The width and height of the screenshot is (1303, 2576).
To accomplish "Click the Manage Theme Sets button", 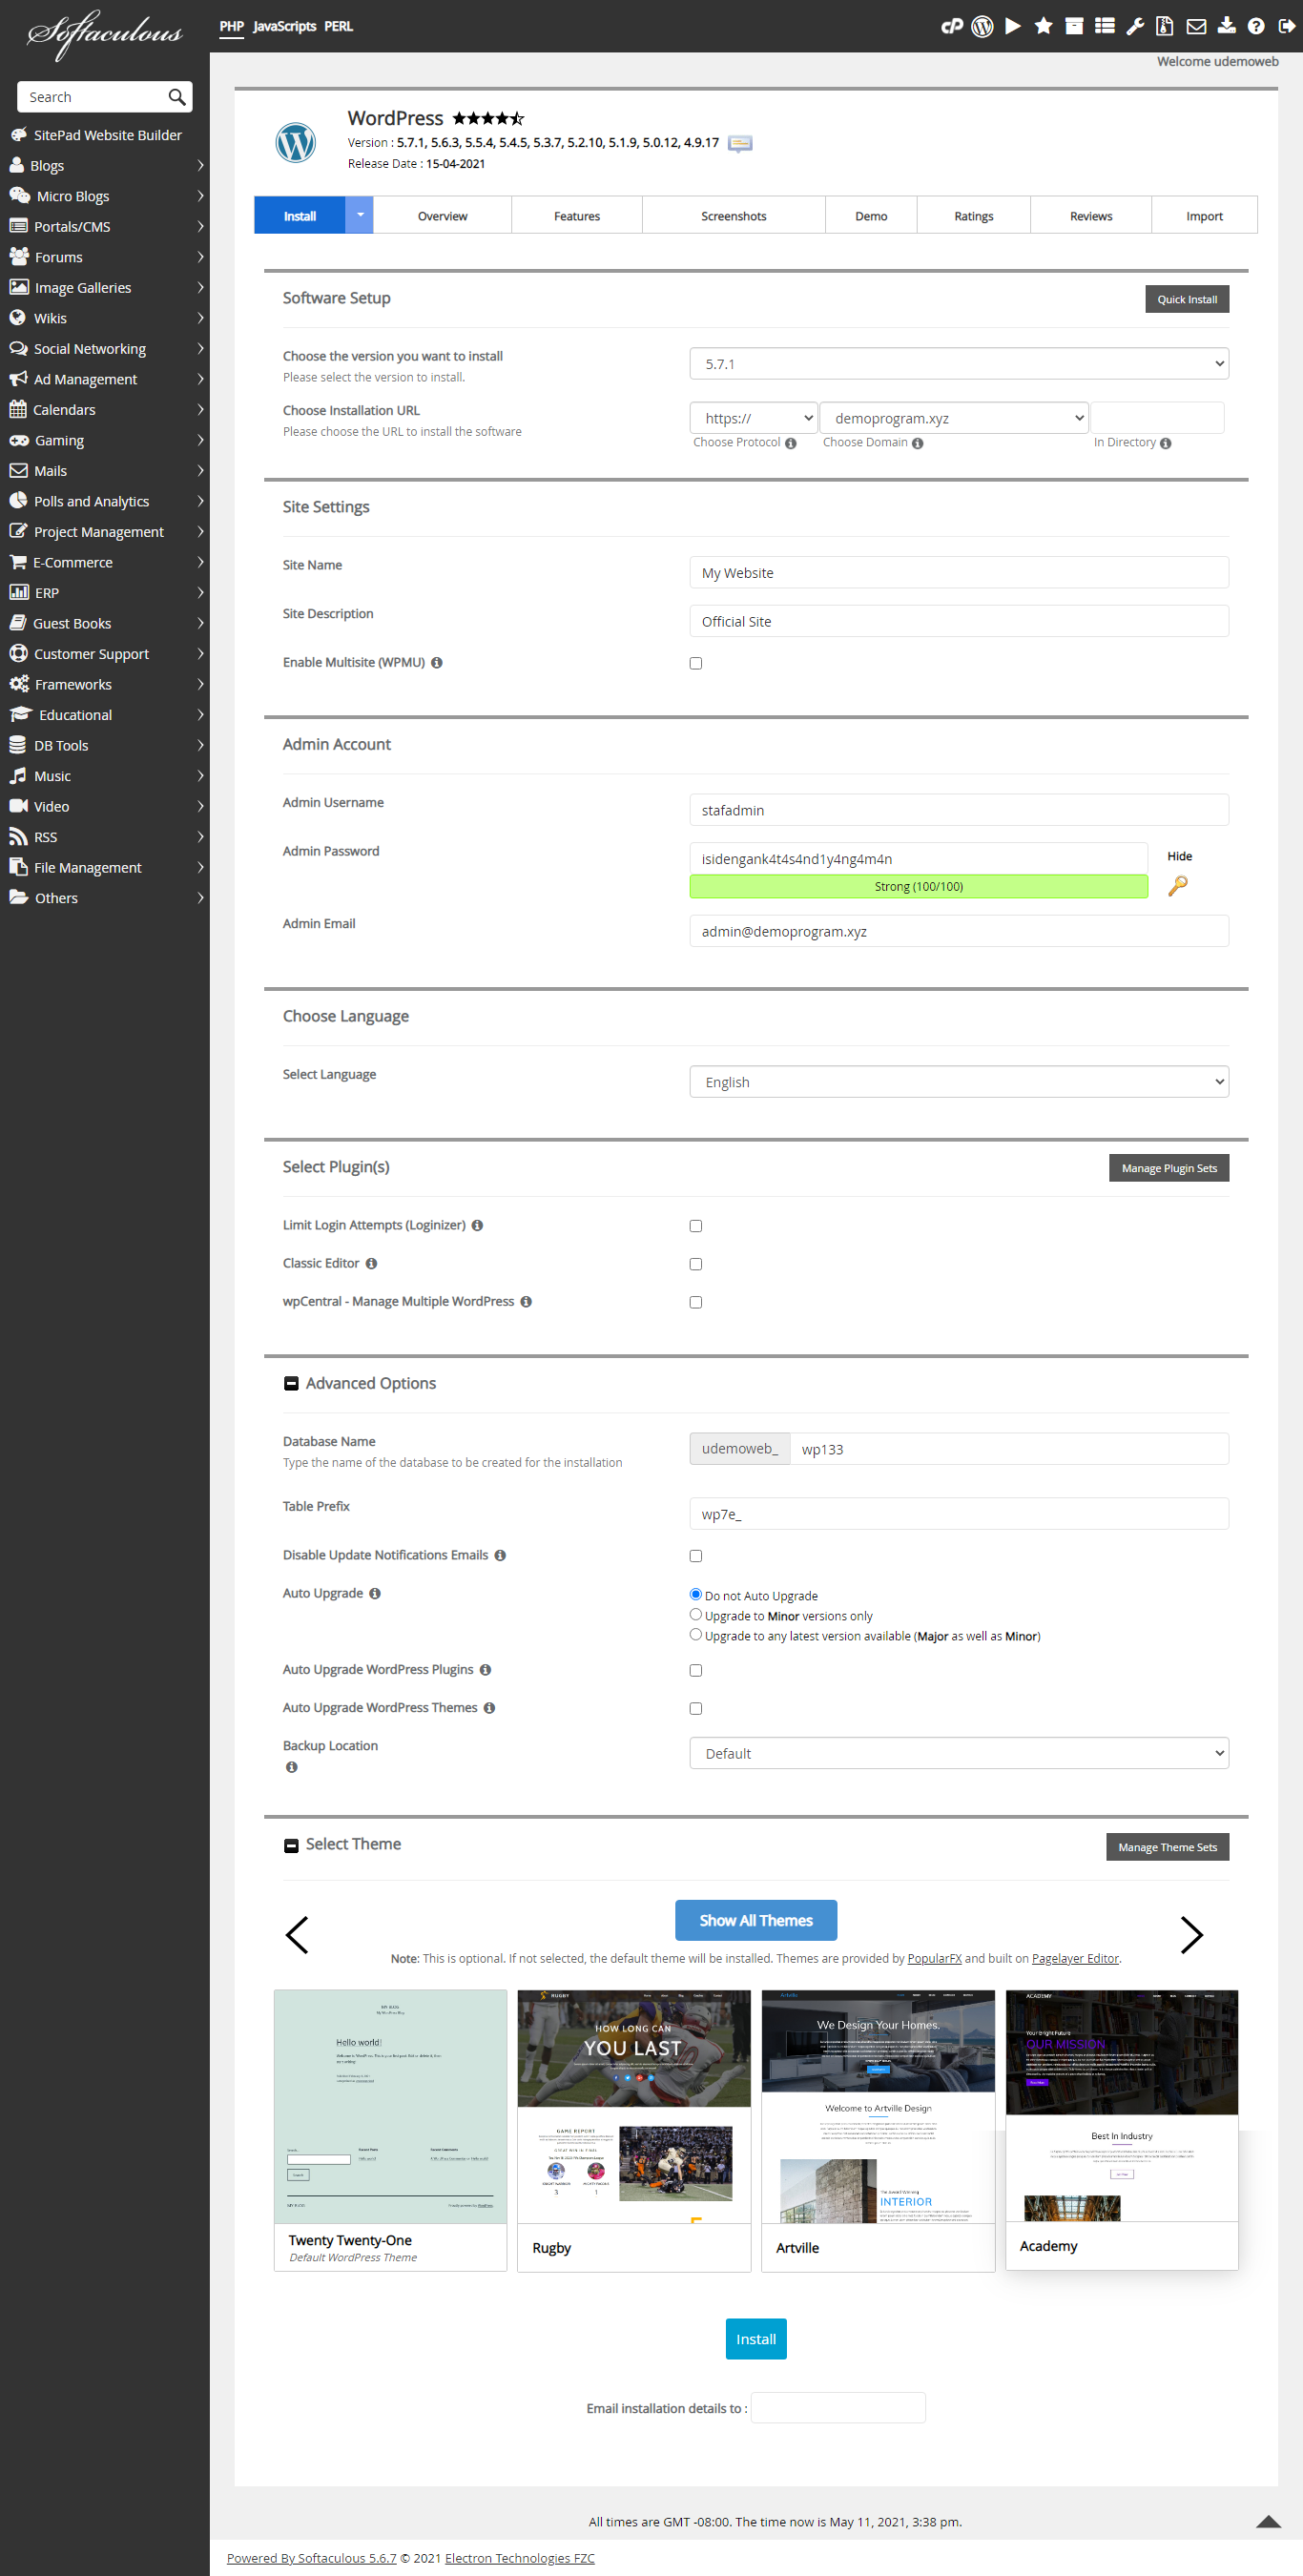I will point(1167,1847).
